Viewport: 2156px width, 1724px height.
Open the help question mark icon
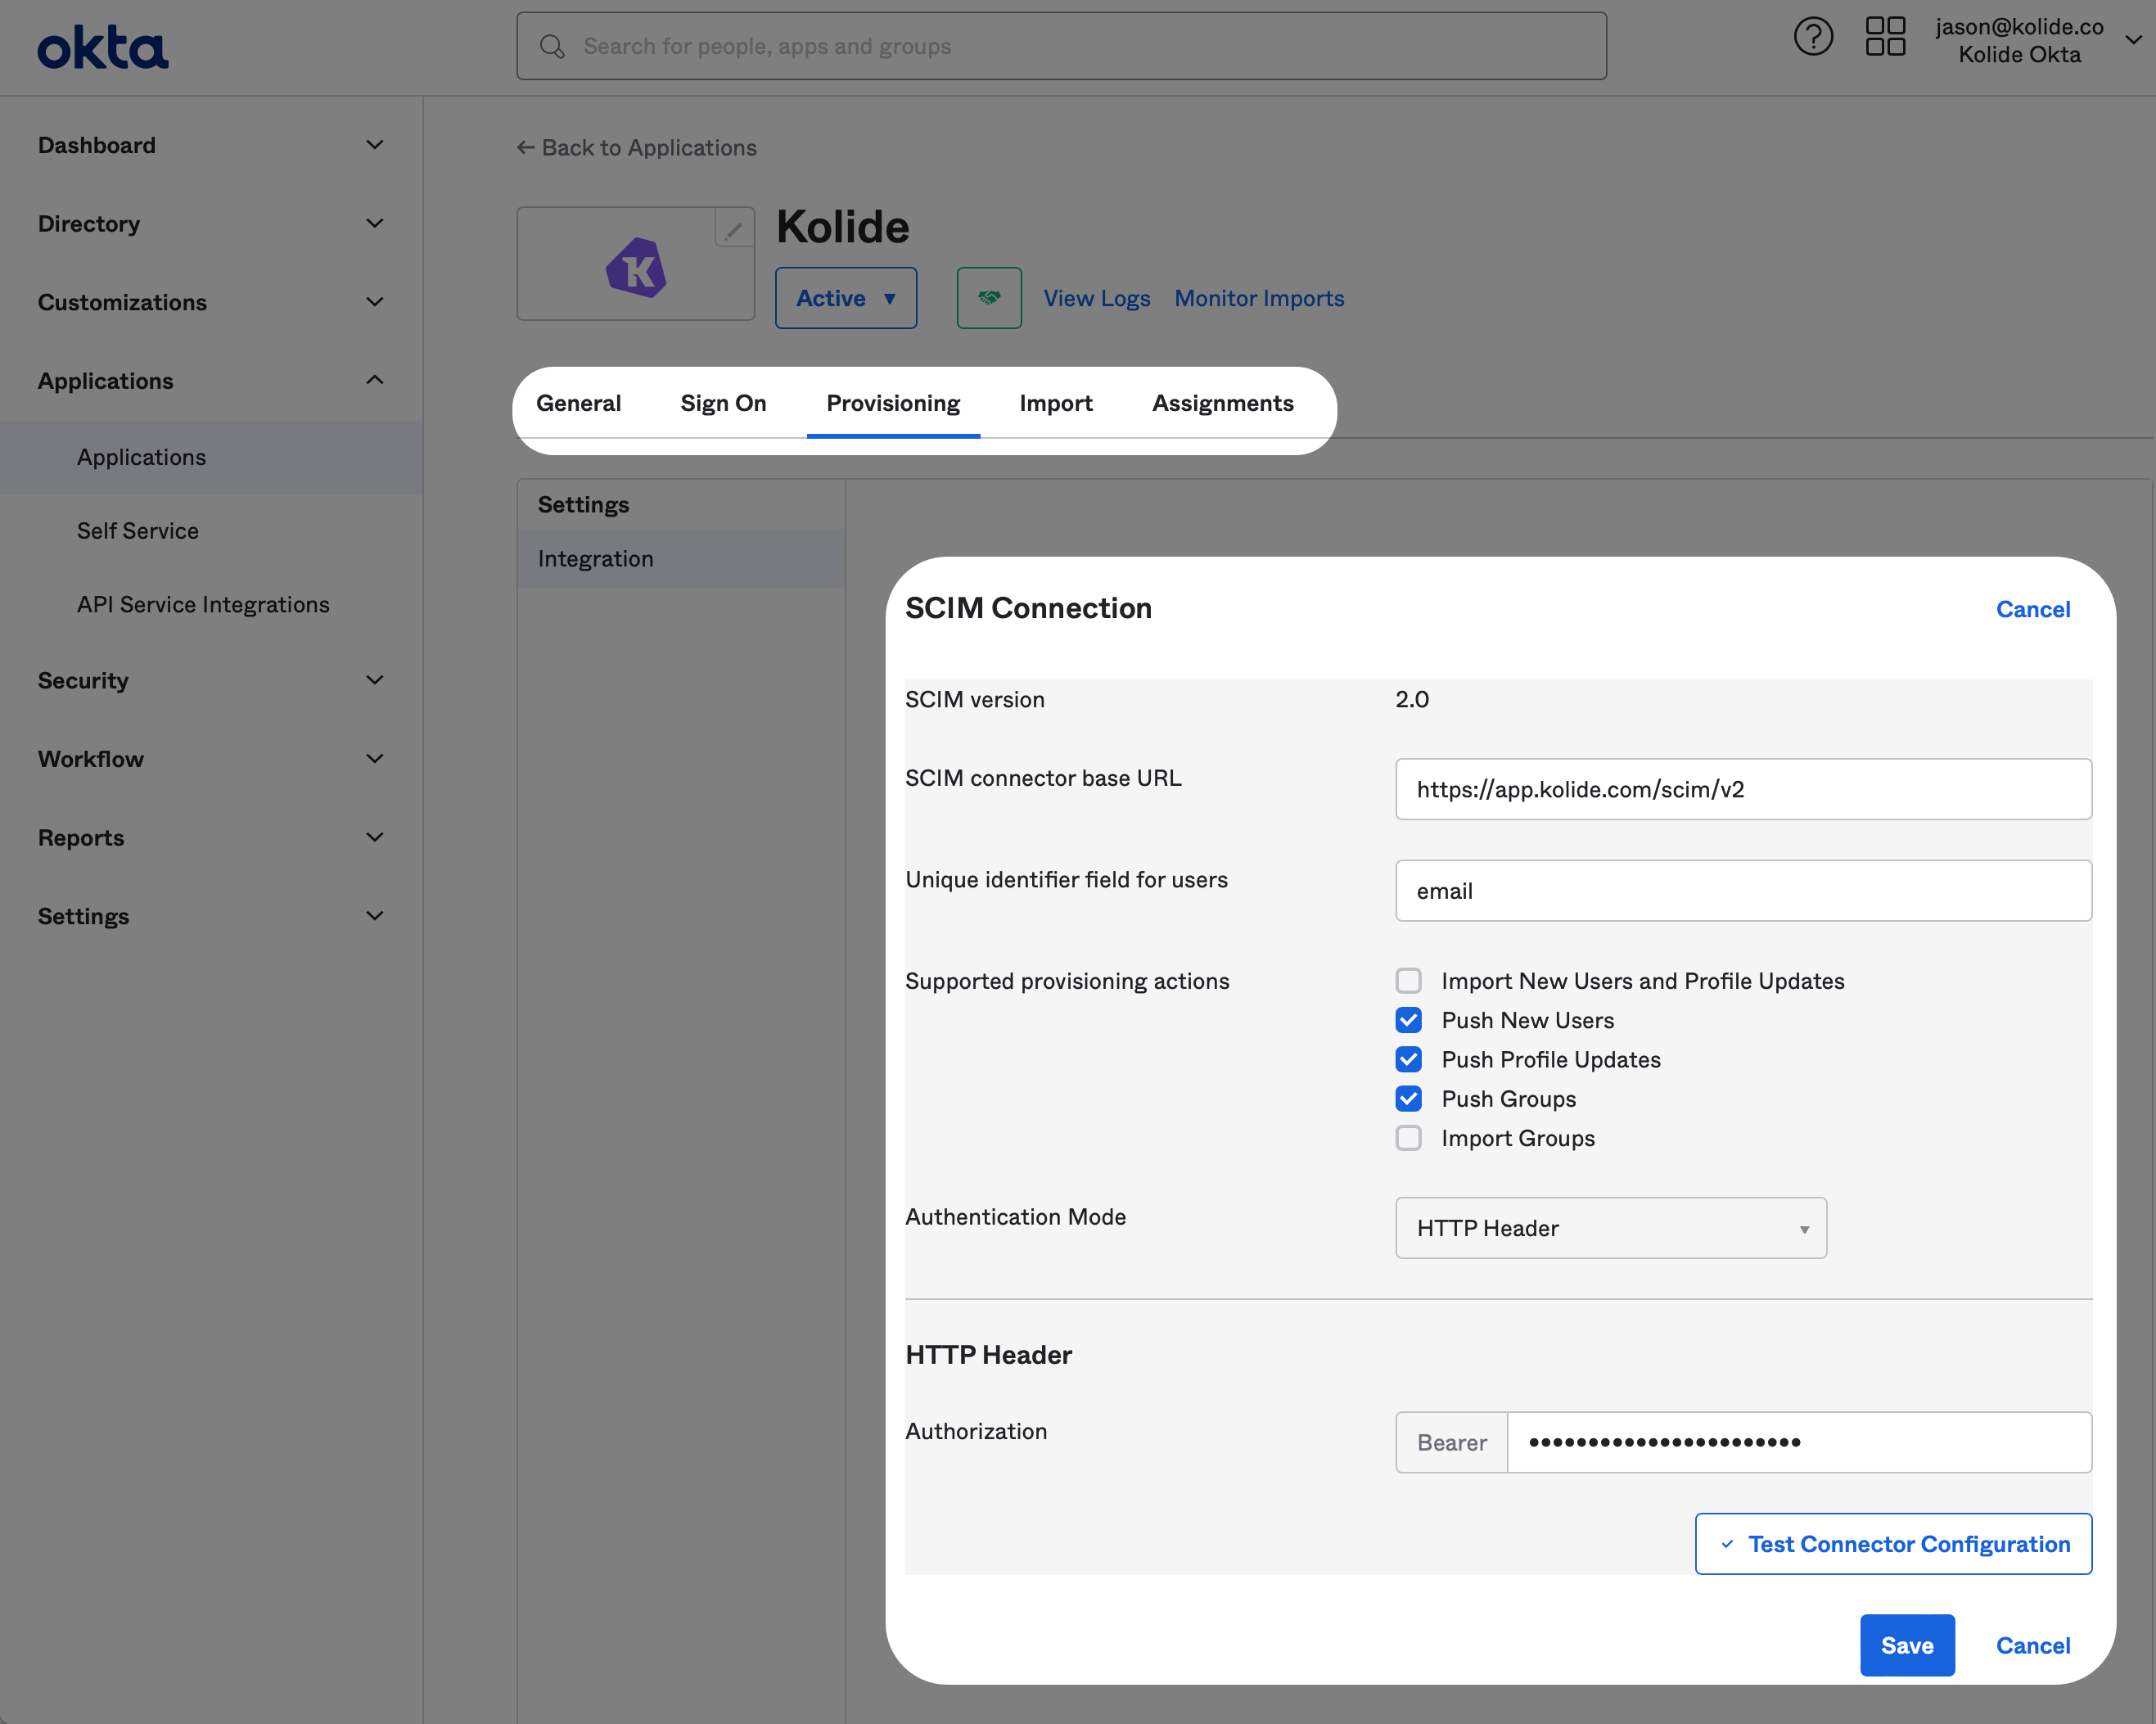[1813, 37]
